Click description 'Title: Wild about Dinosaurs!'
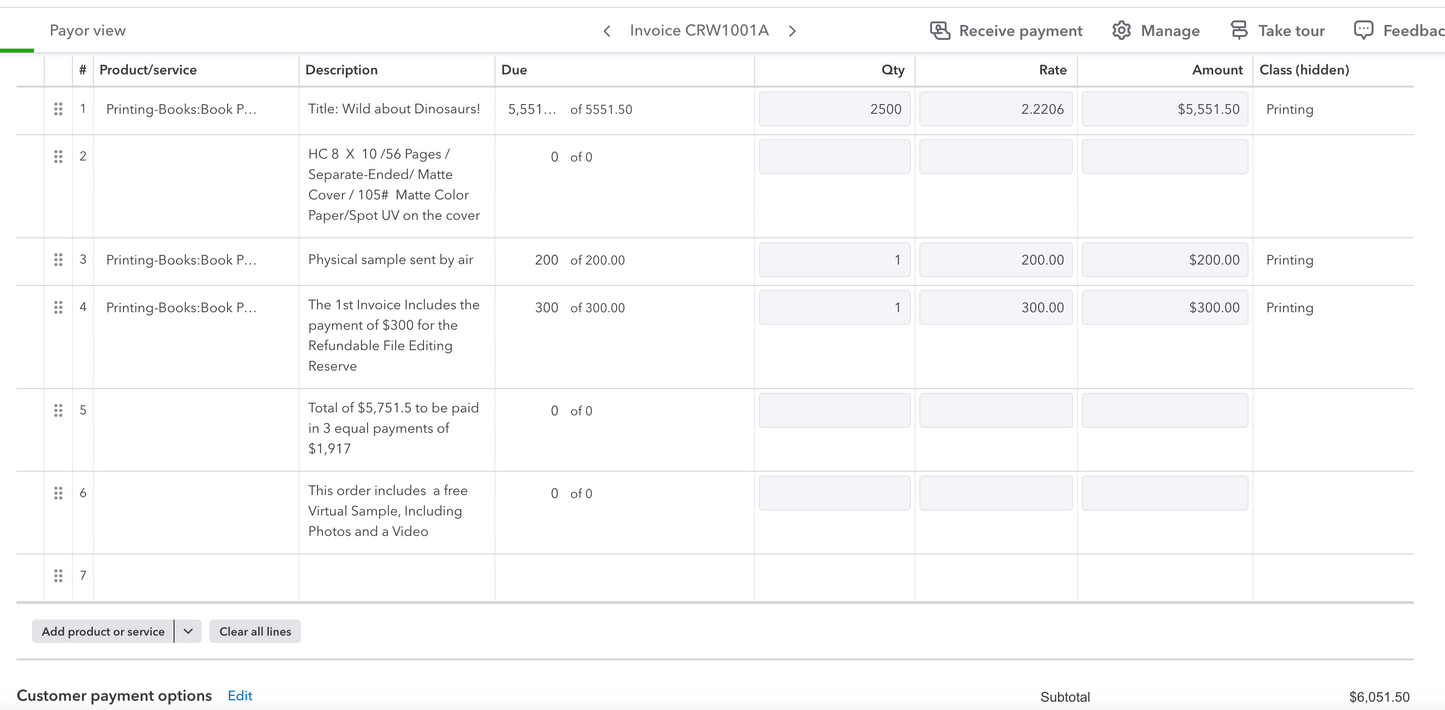The width and height of the screenshot is (1445, 710). coord(394,109)
